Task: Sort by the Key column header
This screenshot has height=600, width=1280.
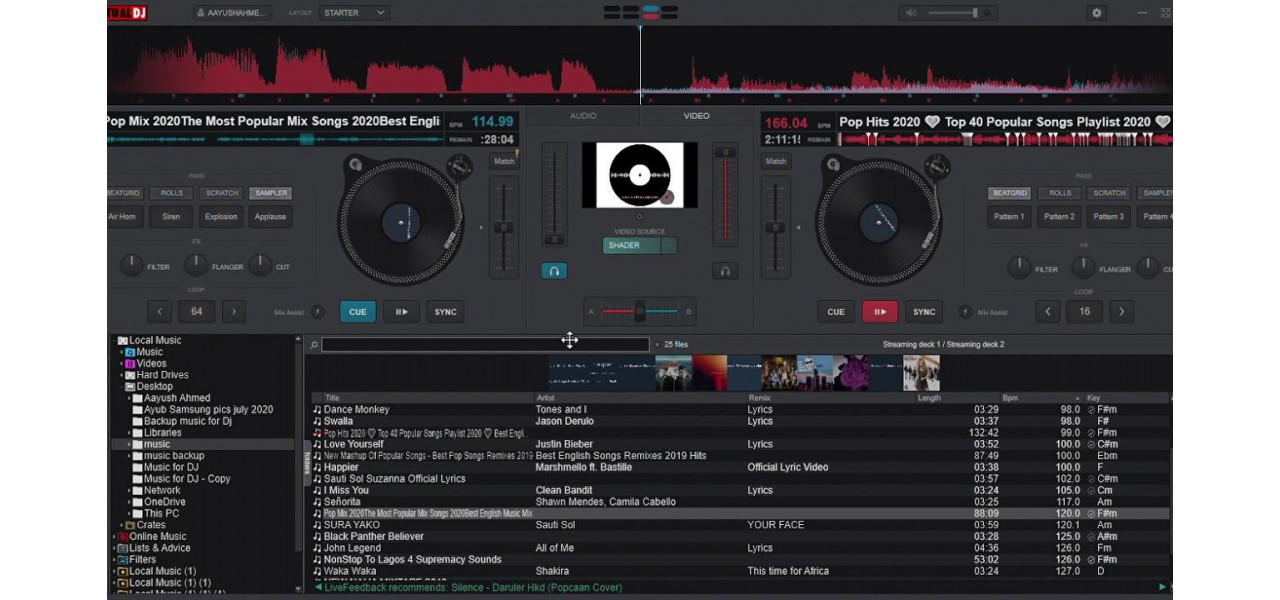Action: pyautogui.click(x=1093, y=398)
